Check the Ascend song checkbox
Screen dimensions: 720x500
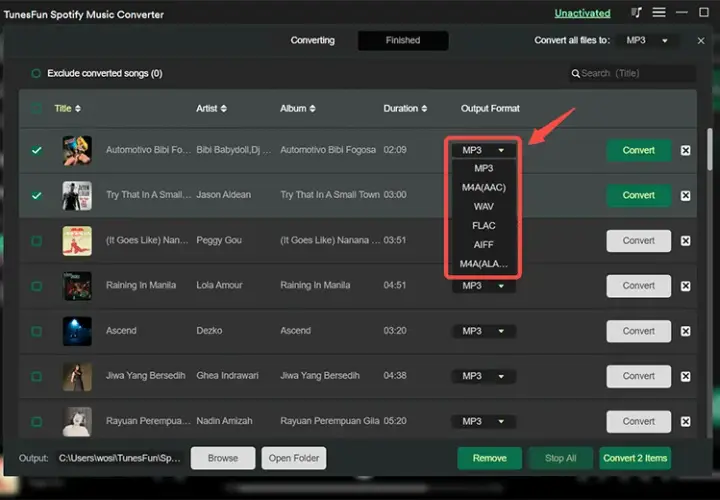[36, 331]
